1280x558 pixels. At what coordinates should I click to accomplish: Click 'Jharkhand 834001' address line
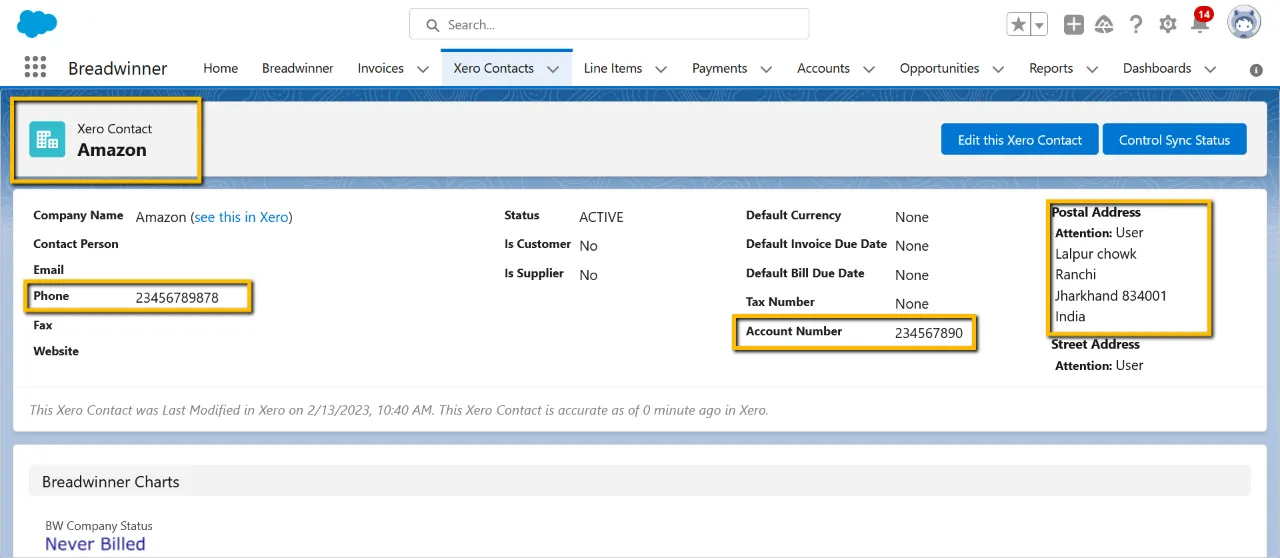pyautogui.click(x=1111, y=296)
